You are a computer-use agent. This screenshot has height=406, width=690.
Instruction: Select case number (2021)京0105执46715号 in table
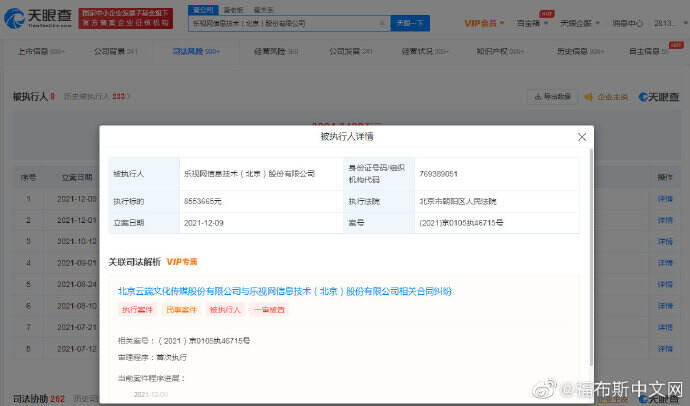(461, 223)
